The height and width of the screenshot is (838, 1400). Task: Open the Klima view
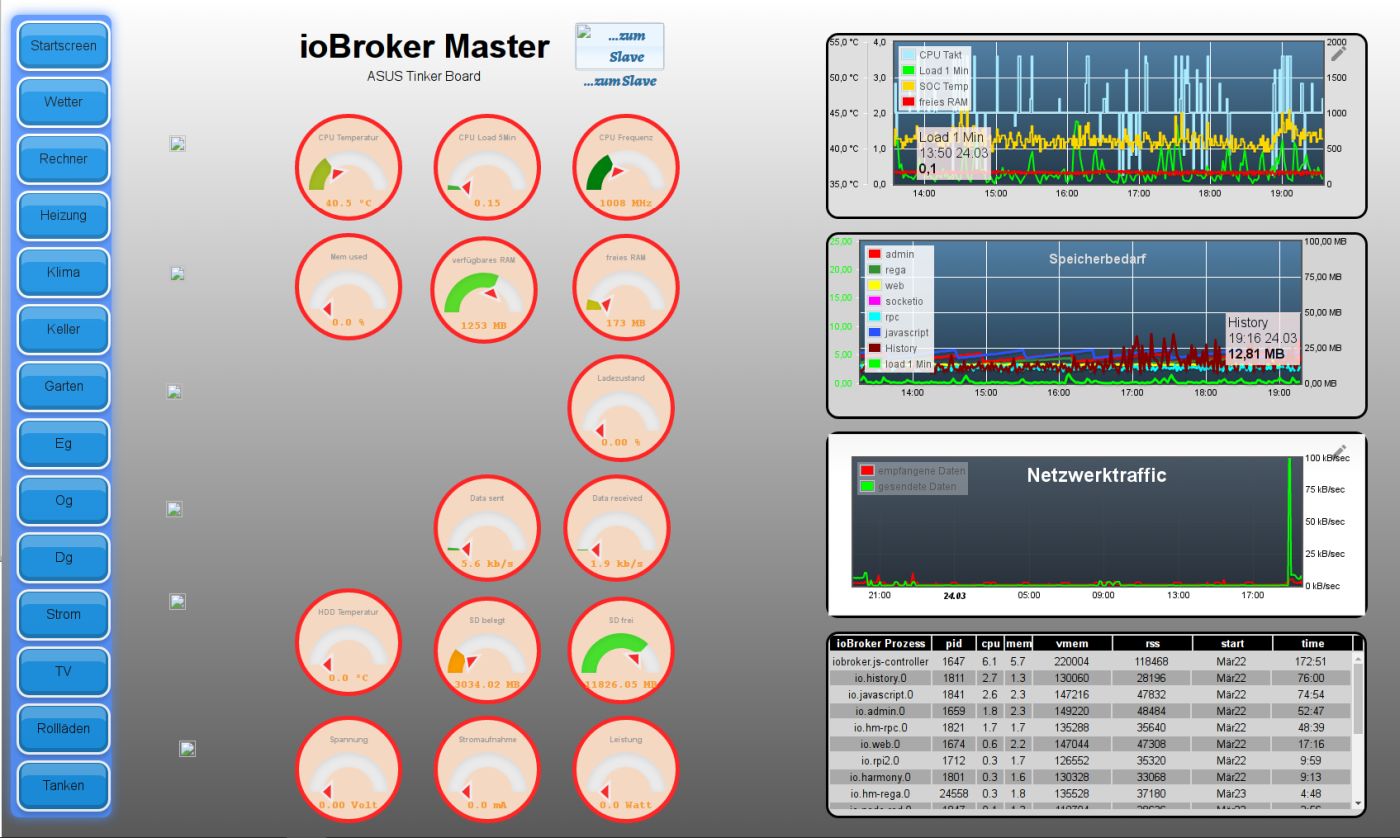pyautogui.click(x=63, y=272)
